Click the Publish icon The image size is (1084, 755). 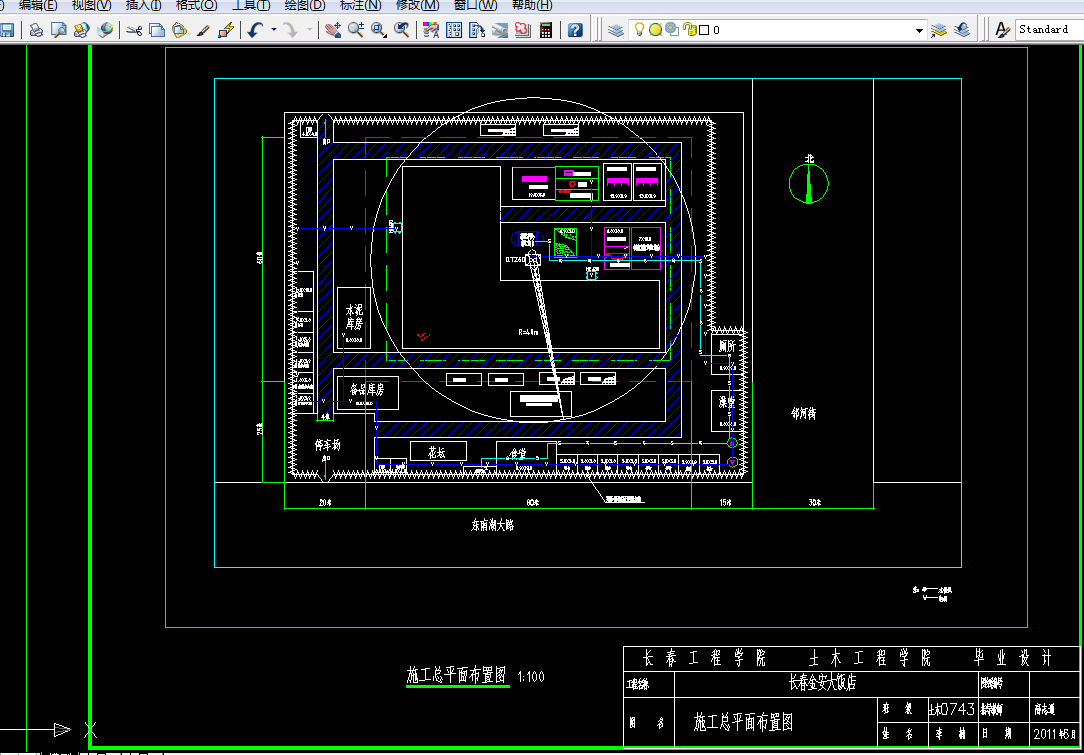point(82,30)
